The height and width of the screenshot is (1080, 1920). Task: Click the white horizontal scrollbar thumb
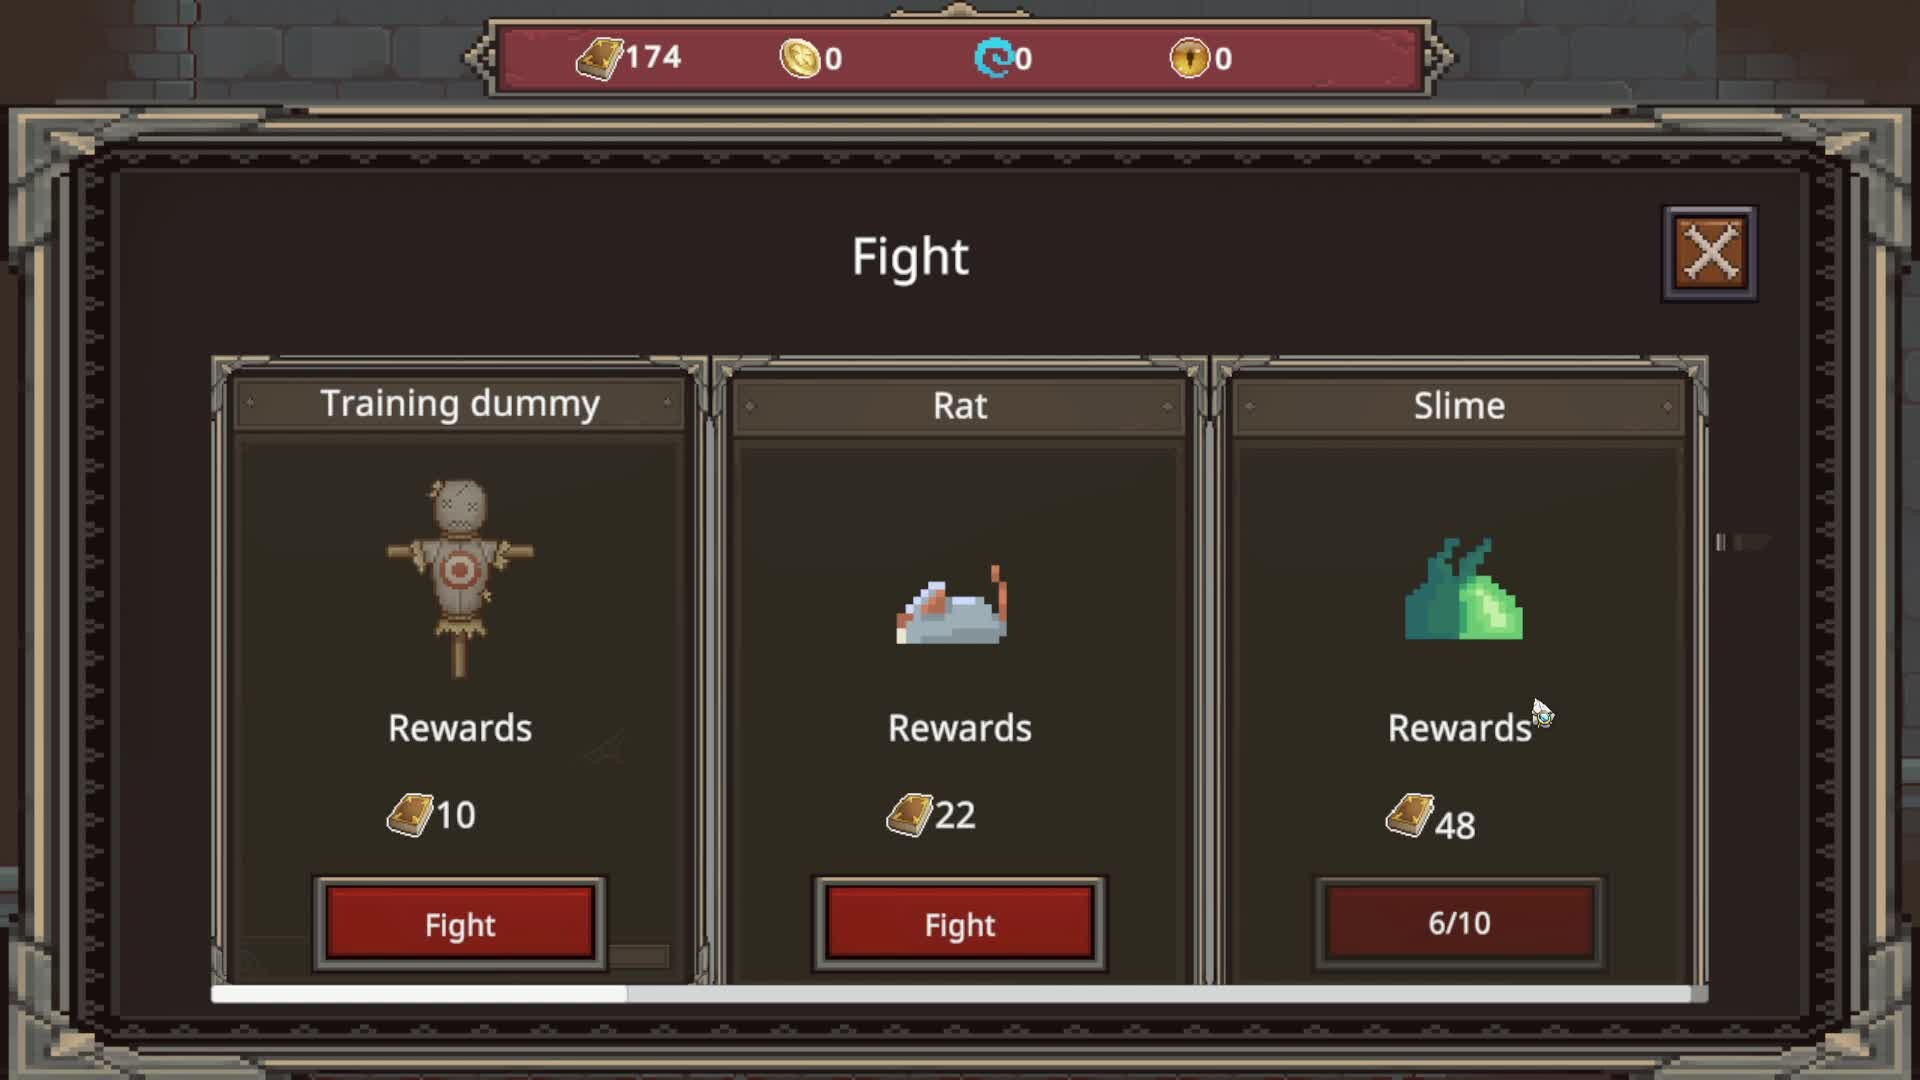pyautogui.click(x=419, y=993)
